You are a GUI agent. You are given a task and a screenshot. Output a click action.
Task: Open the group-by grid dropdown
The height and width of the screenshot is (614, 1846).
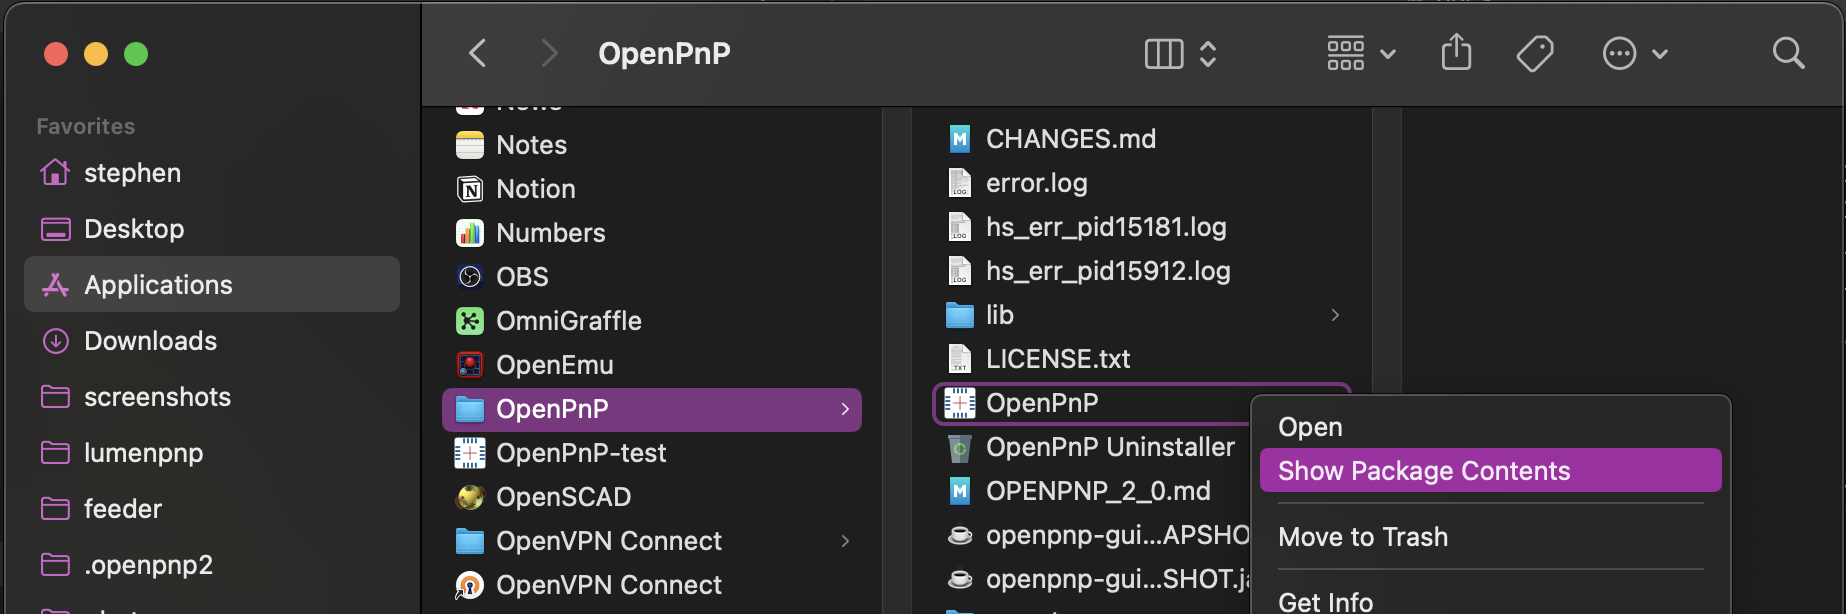(x=1361, y=53)
